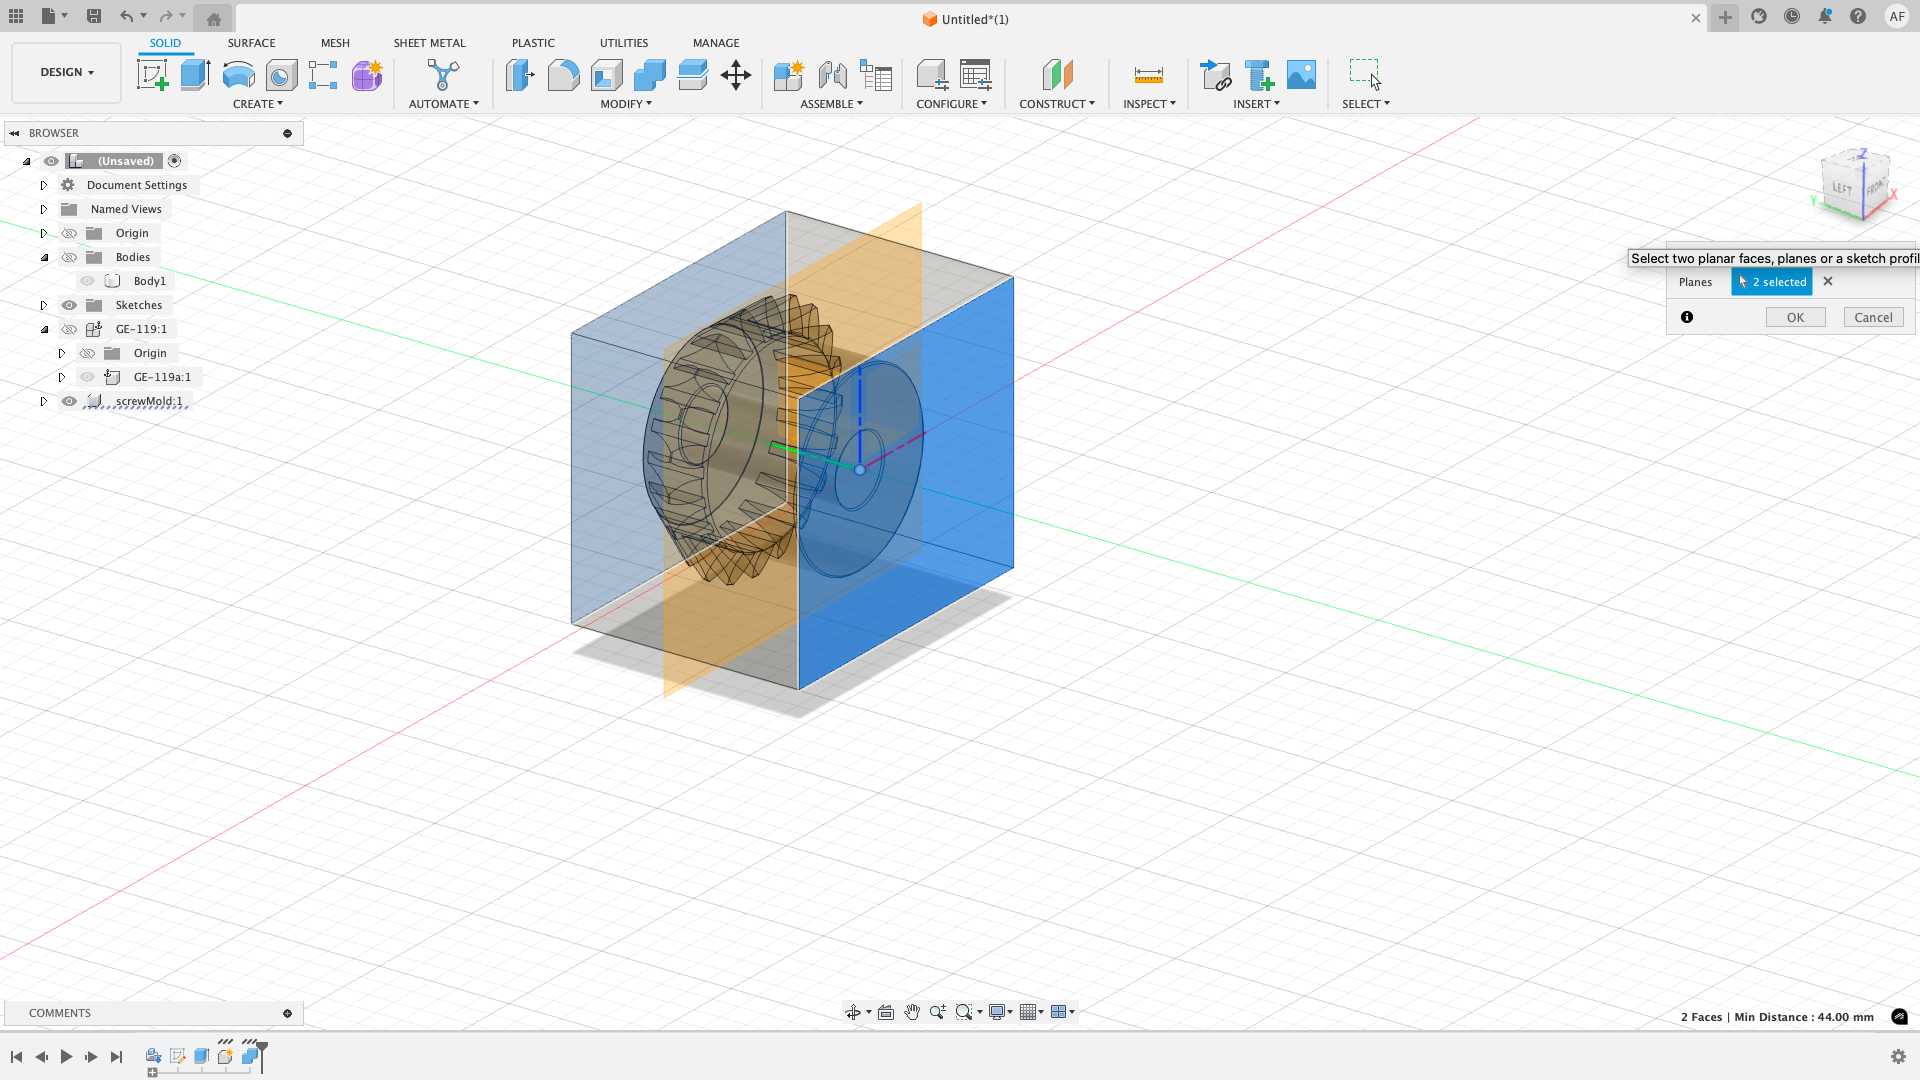Jump to the timeline start
Image resolution: width=1920 pixels, height=1080 pixels.
[x=16, y=1057]
